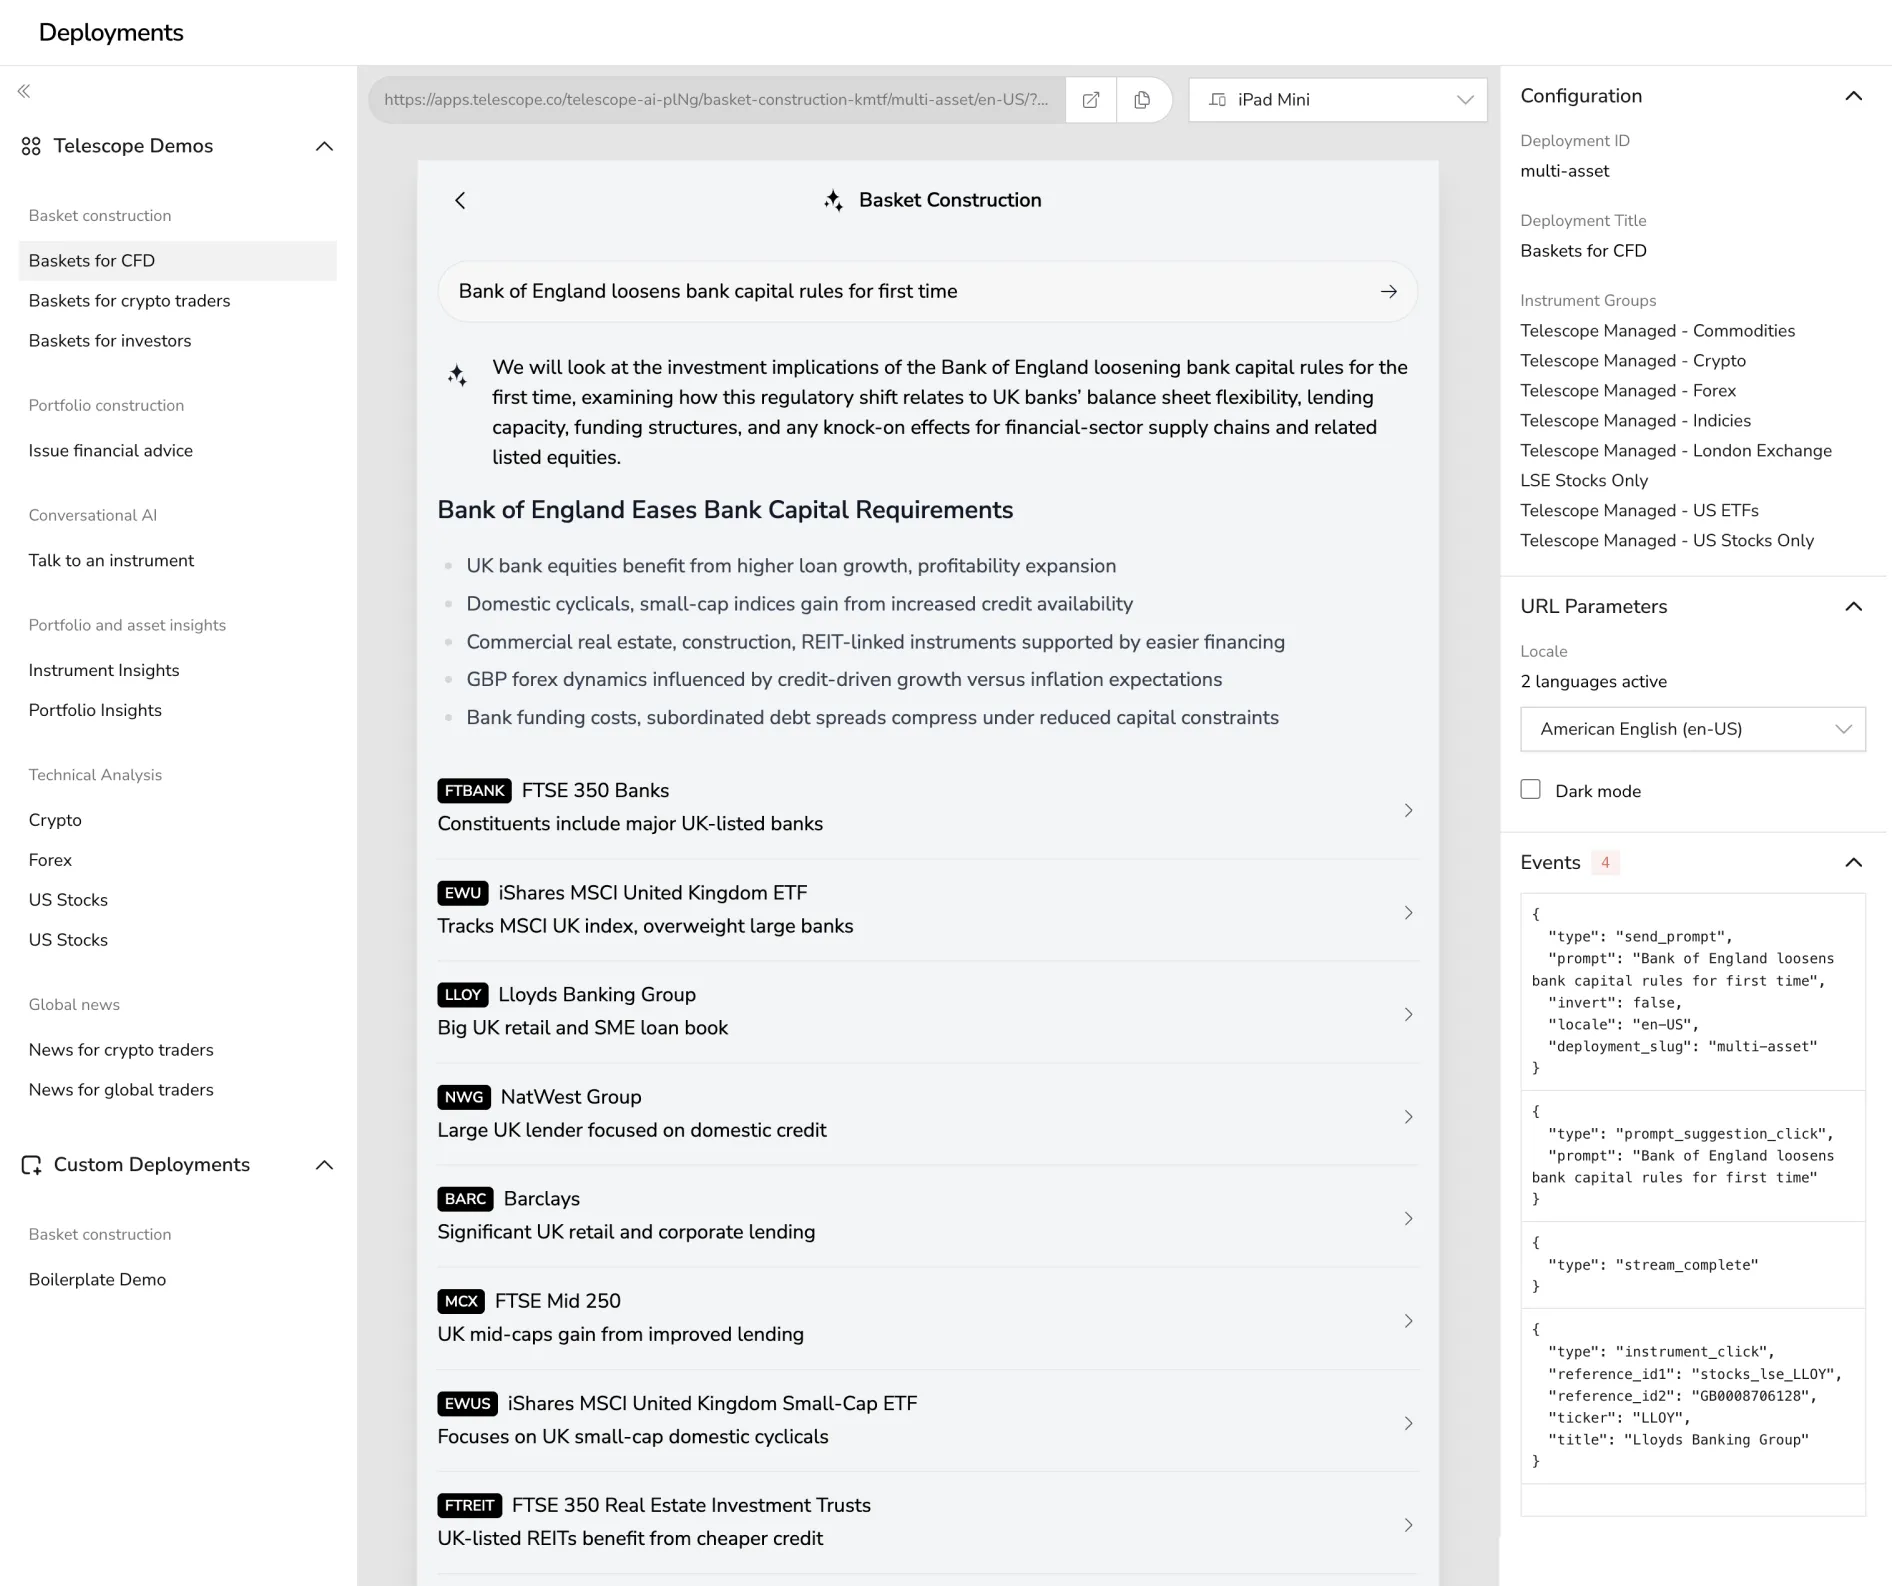This screenshot has height=1586, width=1892.
Task: Go back using the preview's back arrow
Action: click(460, 200)
